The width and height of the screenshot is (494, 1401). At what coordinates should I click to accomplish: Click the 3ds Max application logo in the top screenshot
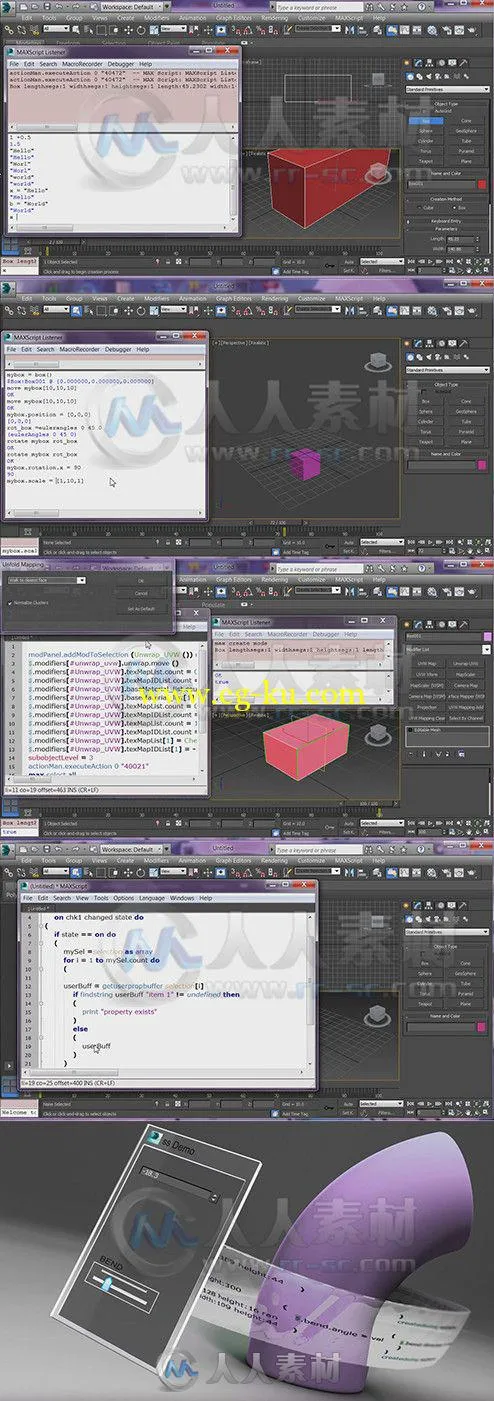point(8,6)
